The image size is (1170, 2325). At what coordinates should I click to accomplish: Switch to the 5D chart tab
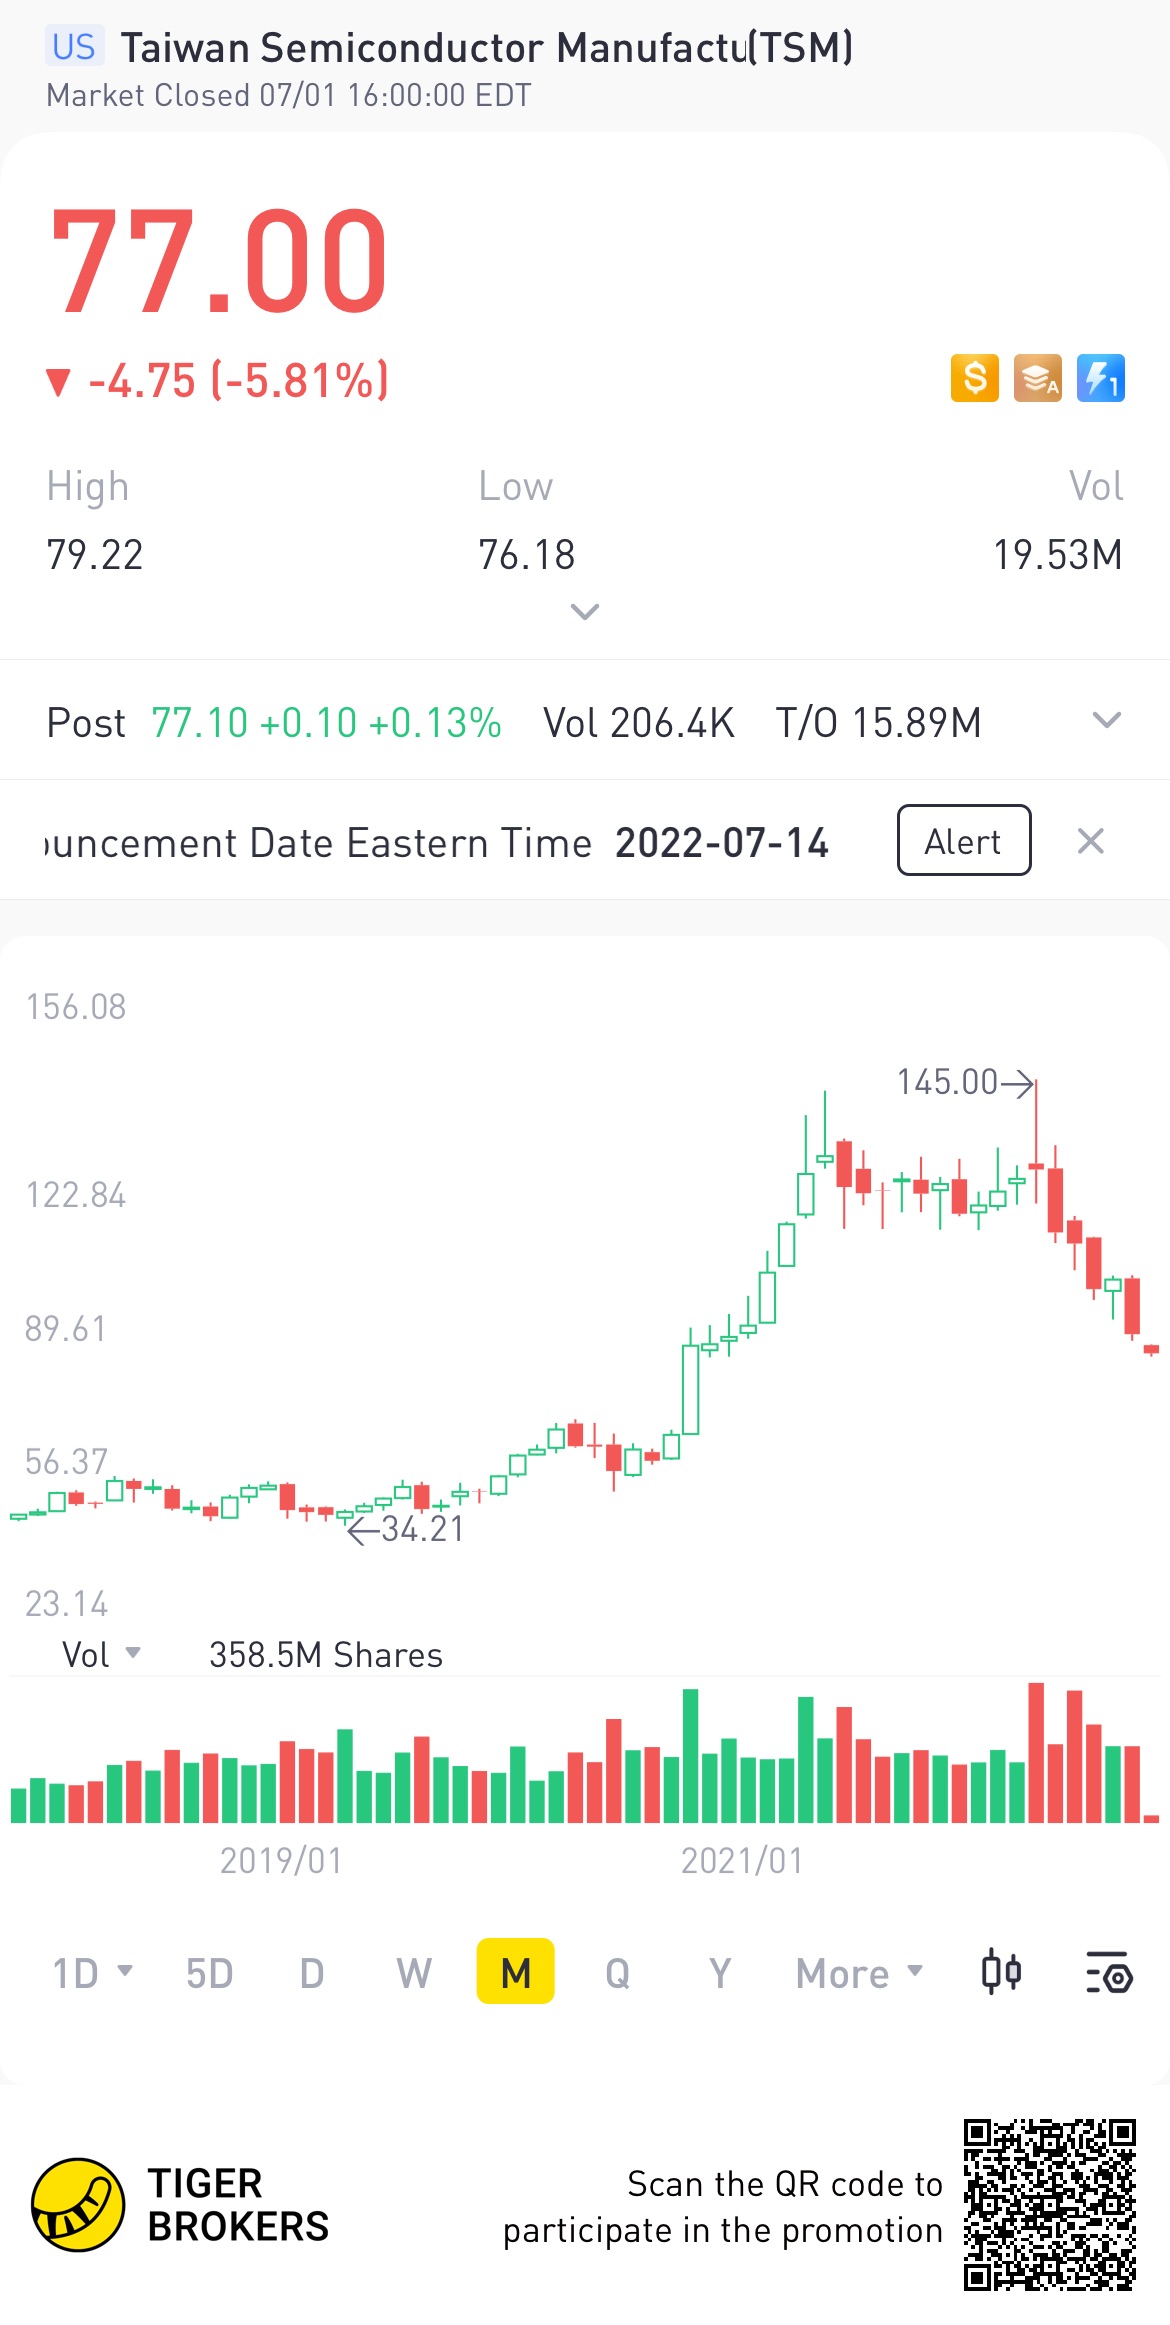209,1973
